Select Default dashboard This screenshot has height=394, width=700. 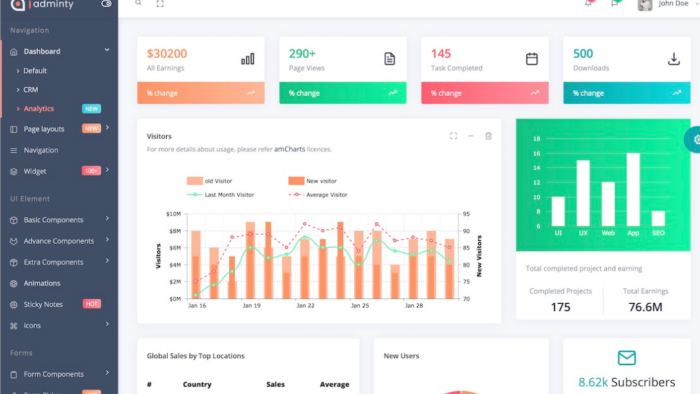pos(35,71)
